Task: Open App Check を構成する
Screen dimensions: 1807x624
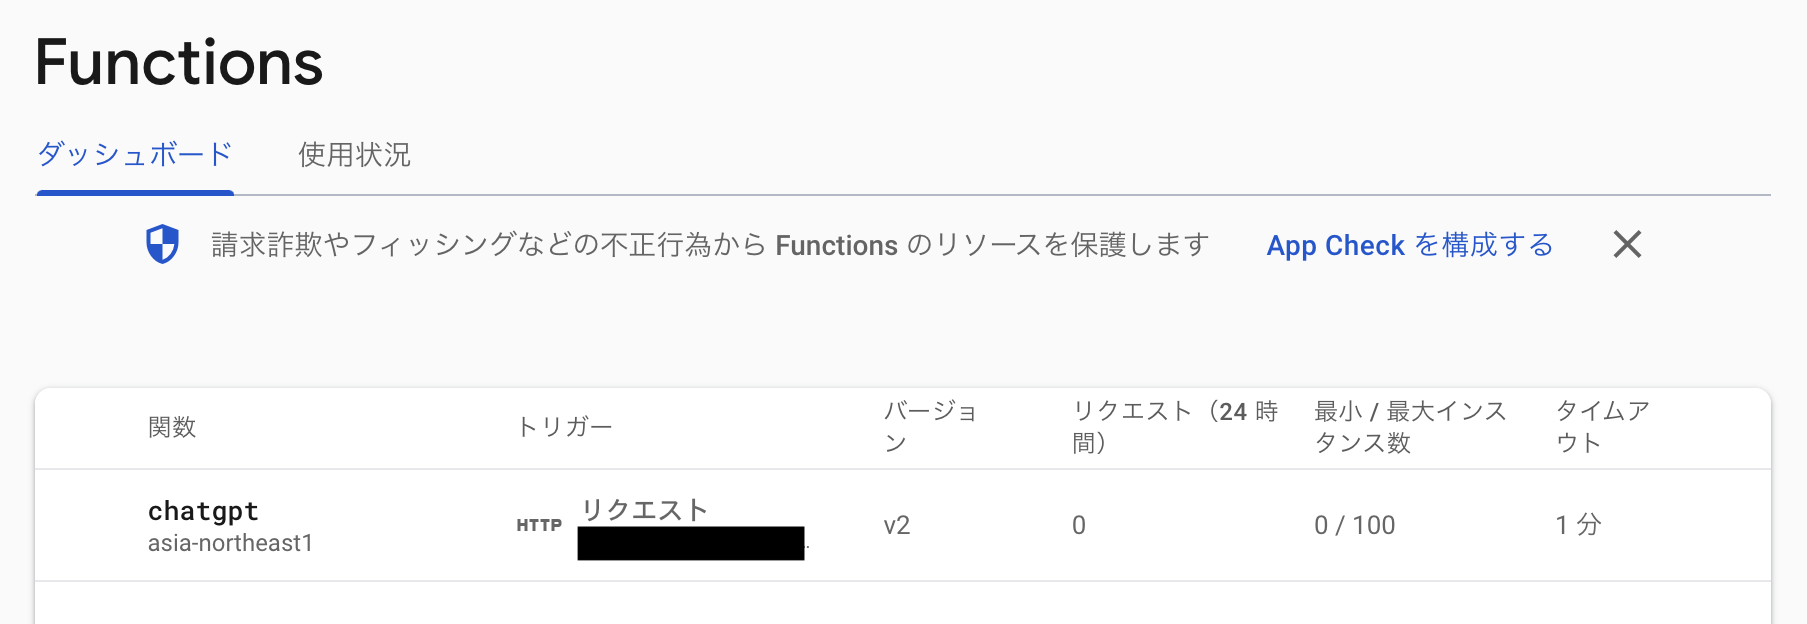Action: click(x=1408, y=245)
